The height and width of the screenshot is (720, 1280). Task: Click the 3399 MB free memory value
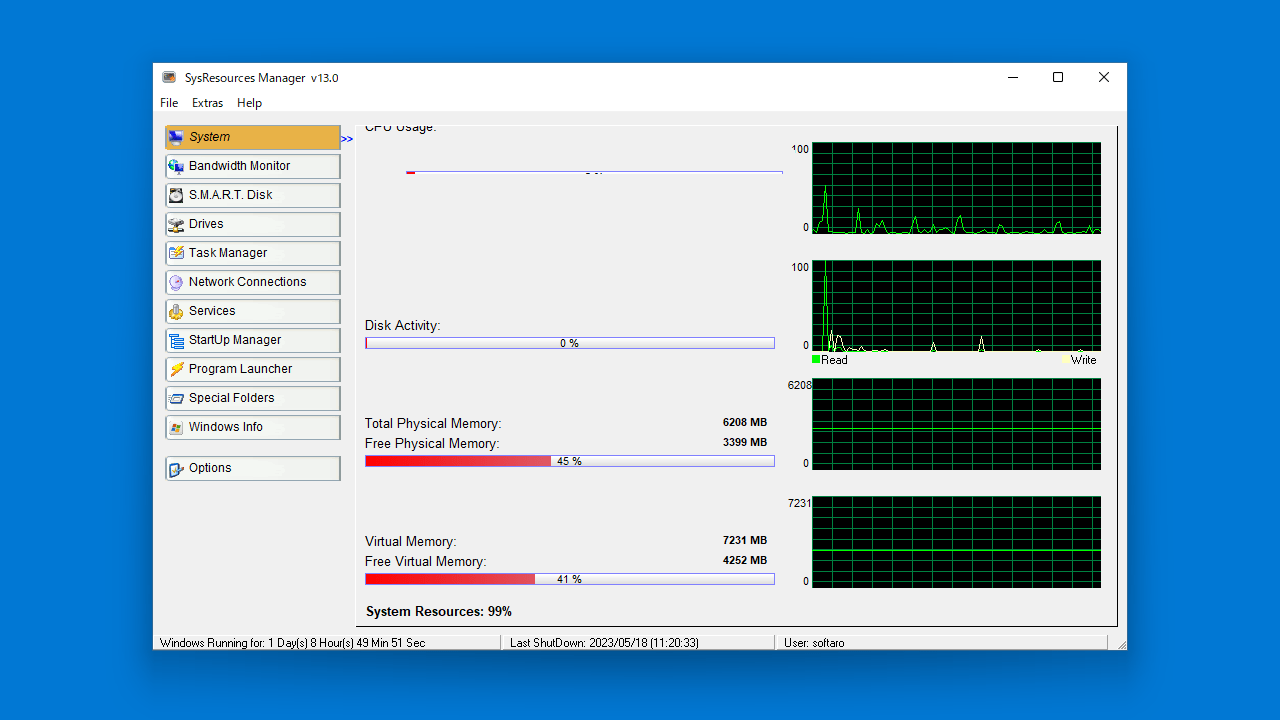(x=745, y=442)
